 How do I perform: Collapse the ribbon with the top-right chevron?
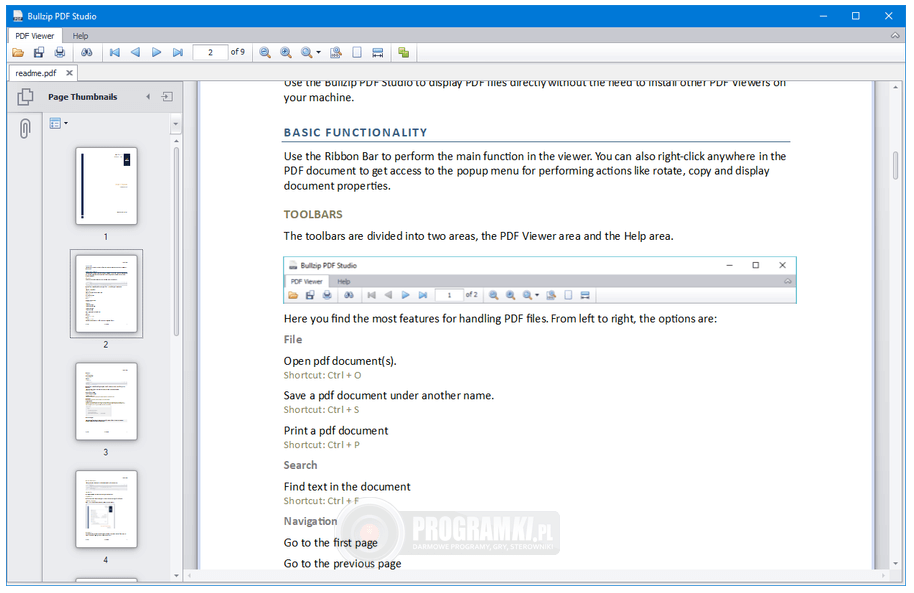(895, 36)
